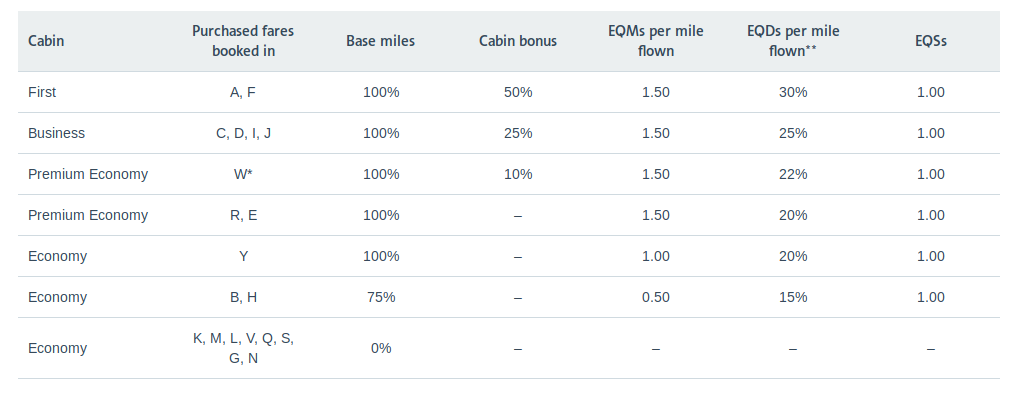Click the Cabin column header
Viewport: 1017px width, 397px height.
tap(46, 41)
